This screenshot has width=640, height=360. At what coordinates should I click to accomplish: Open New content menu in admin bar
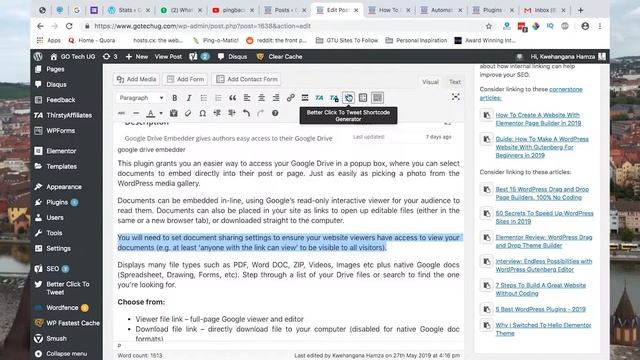137,57
